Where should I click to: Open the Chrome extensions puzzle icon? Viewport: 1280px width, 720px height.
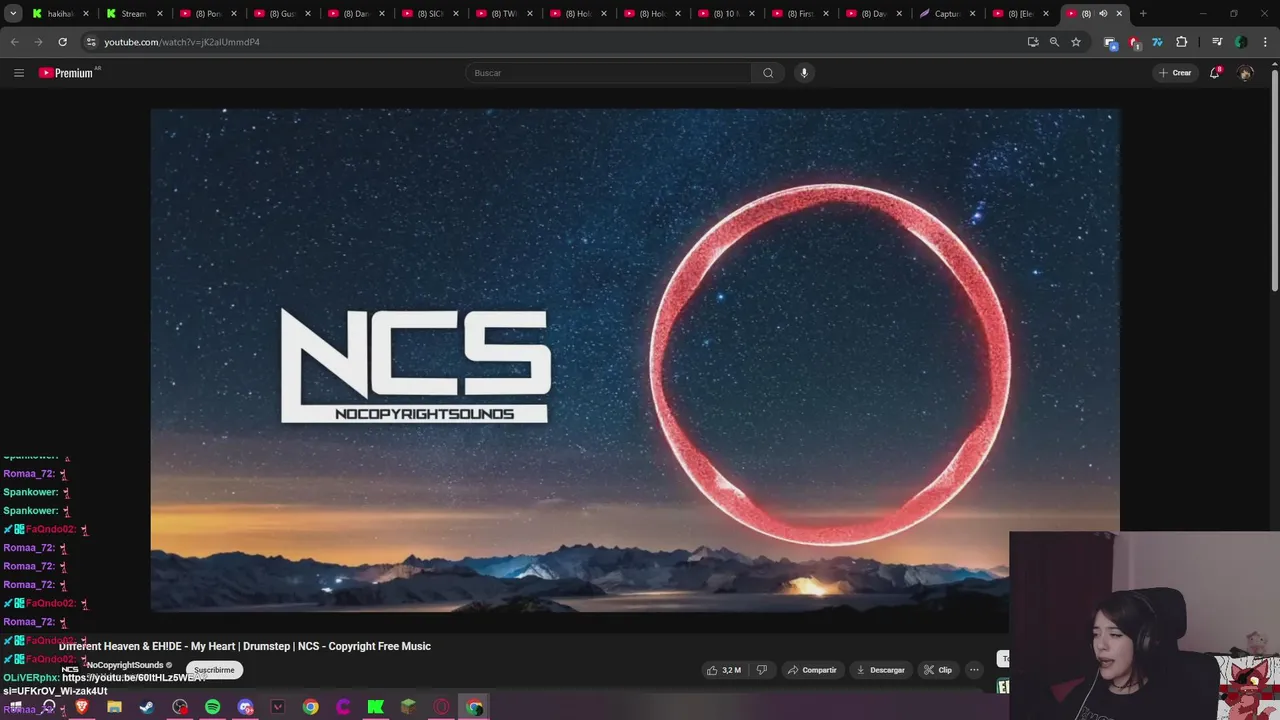(1182, 42)
